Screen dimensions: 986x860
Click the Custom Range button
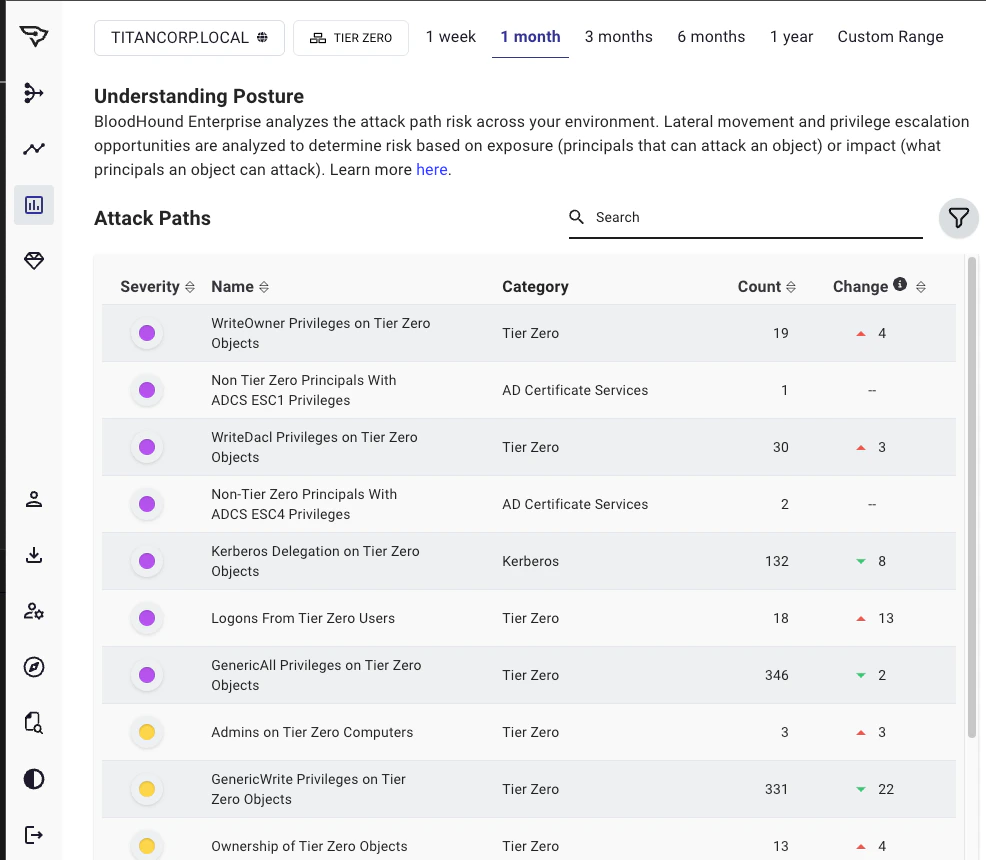tap(890, 37)
